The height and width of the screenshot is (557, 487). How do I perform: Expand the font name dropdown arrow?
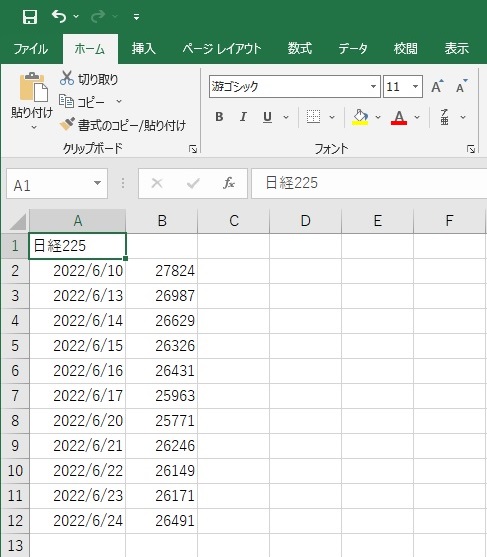pos(373,86)
